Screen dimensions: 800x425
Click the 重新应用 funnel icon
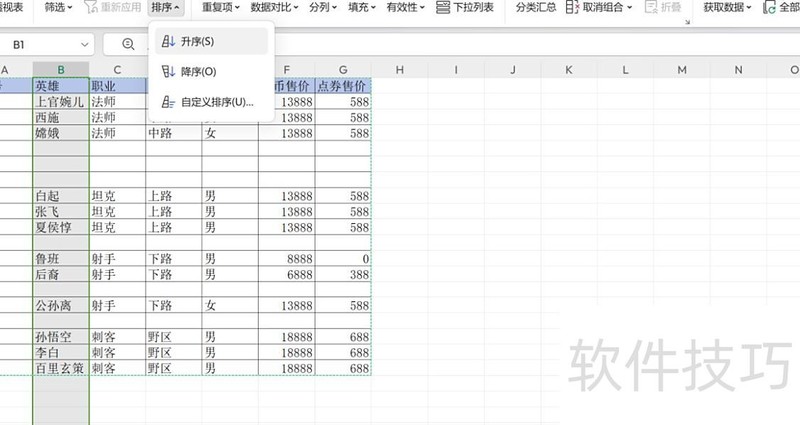pyautogui.click(x=91, y=7)
